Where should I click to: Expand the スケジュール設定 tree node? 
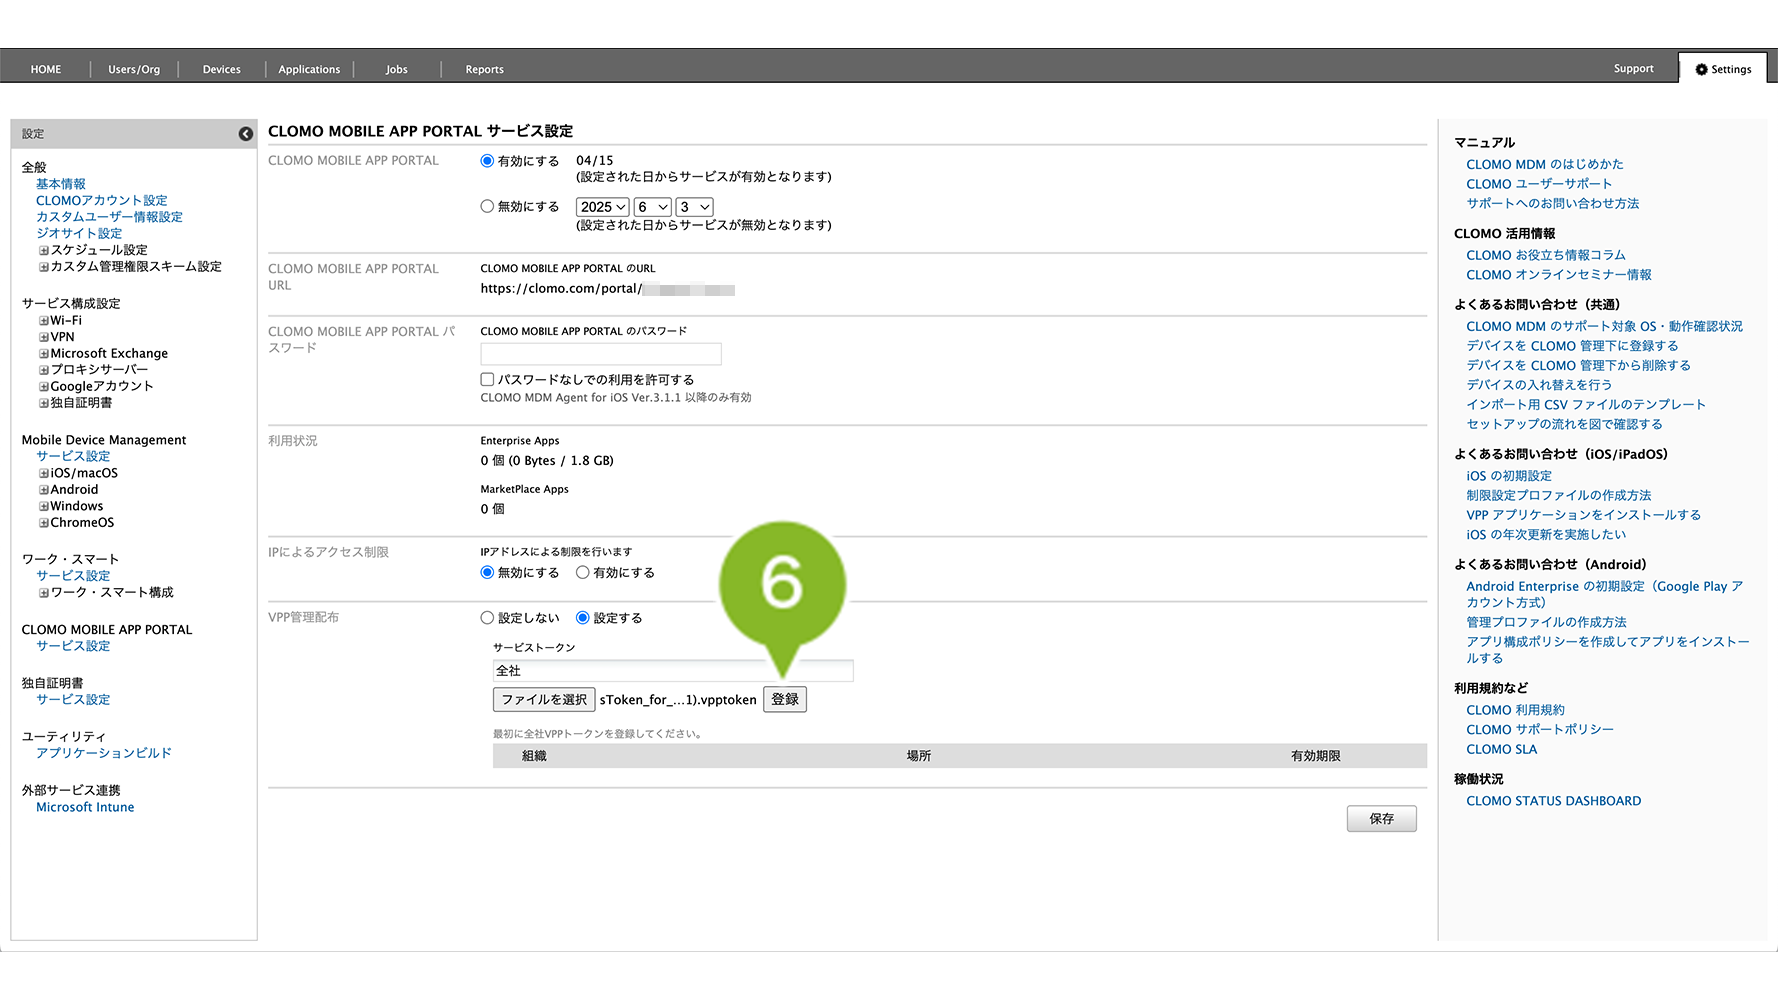(44, 250)
